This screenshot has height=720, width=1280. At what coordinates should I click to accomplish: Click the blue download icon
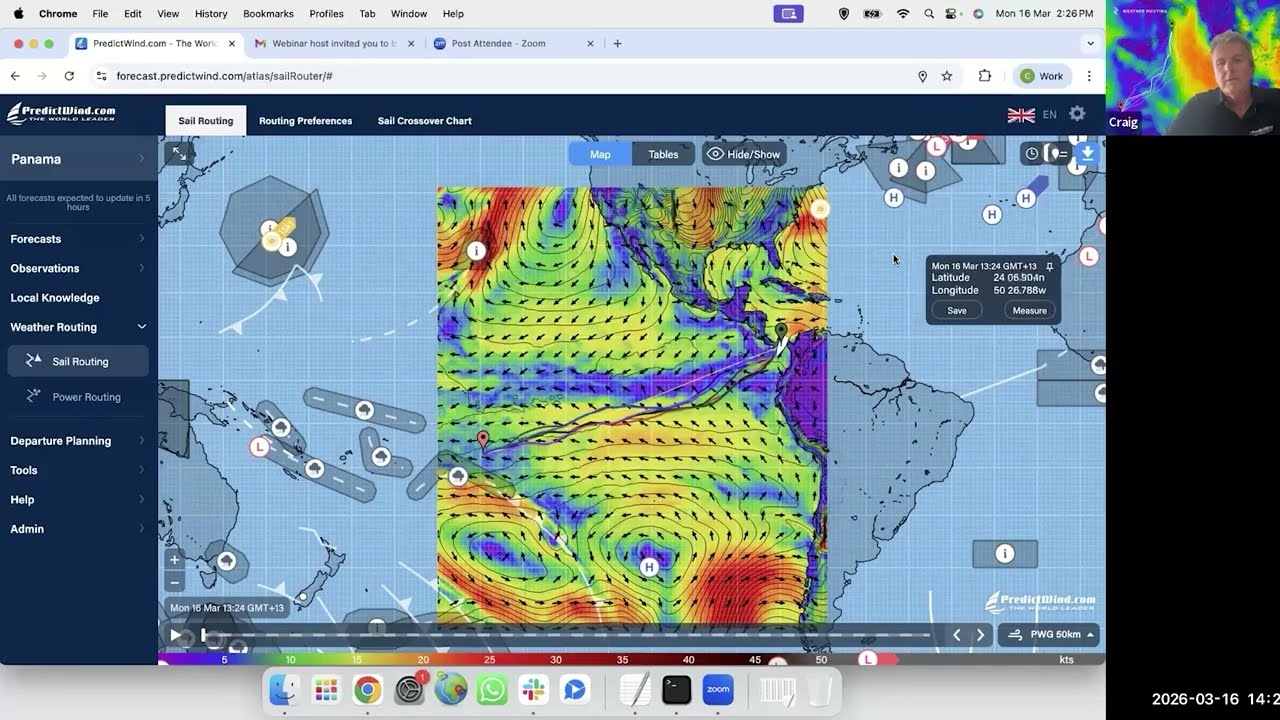tap(1086, 153)
